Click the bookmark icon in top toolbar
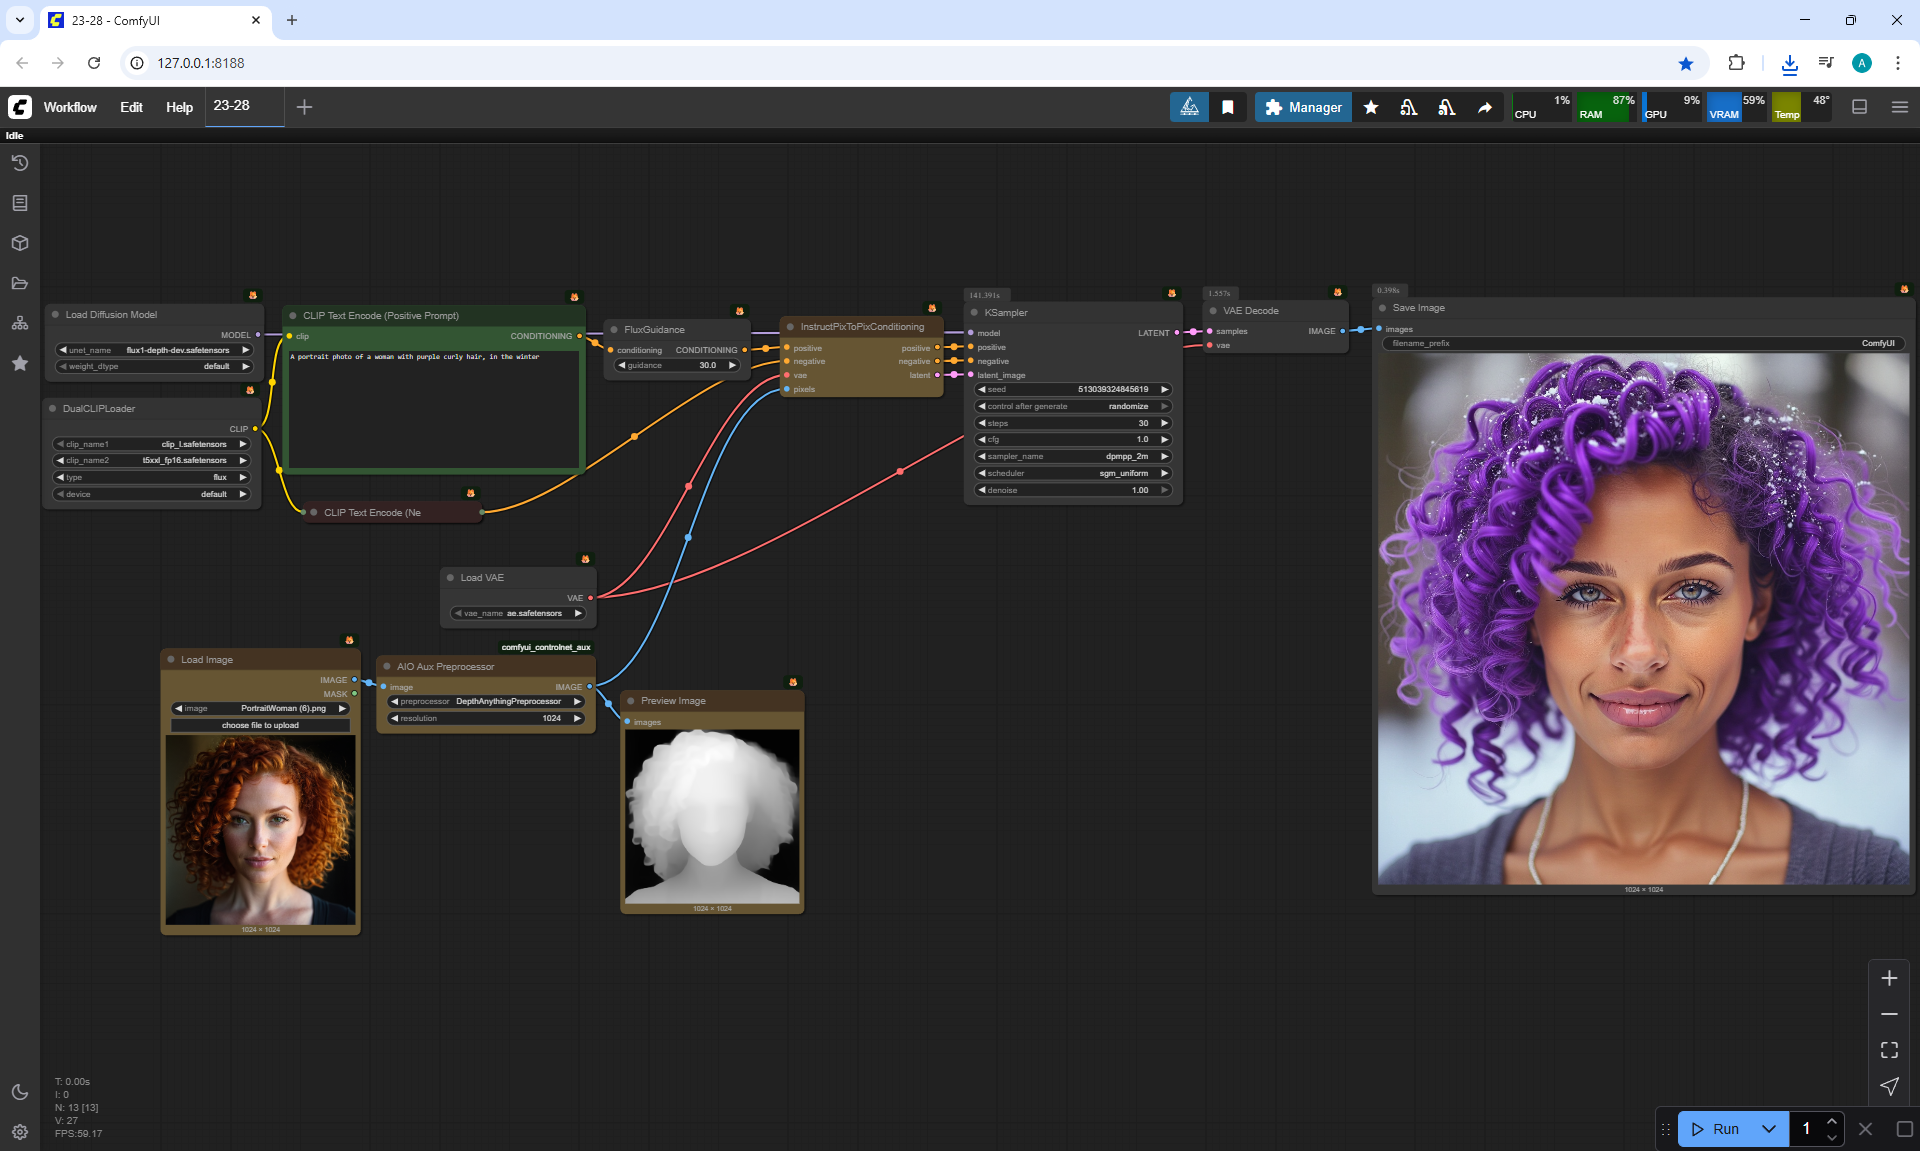Screen dimensions: 1920x1151 click(1227, 107)
